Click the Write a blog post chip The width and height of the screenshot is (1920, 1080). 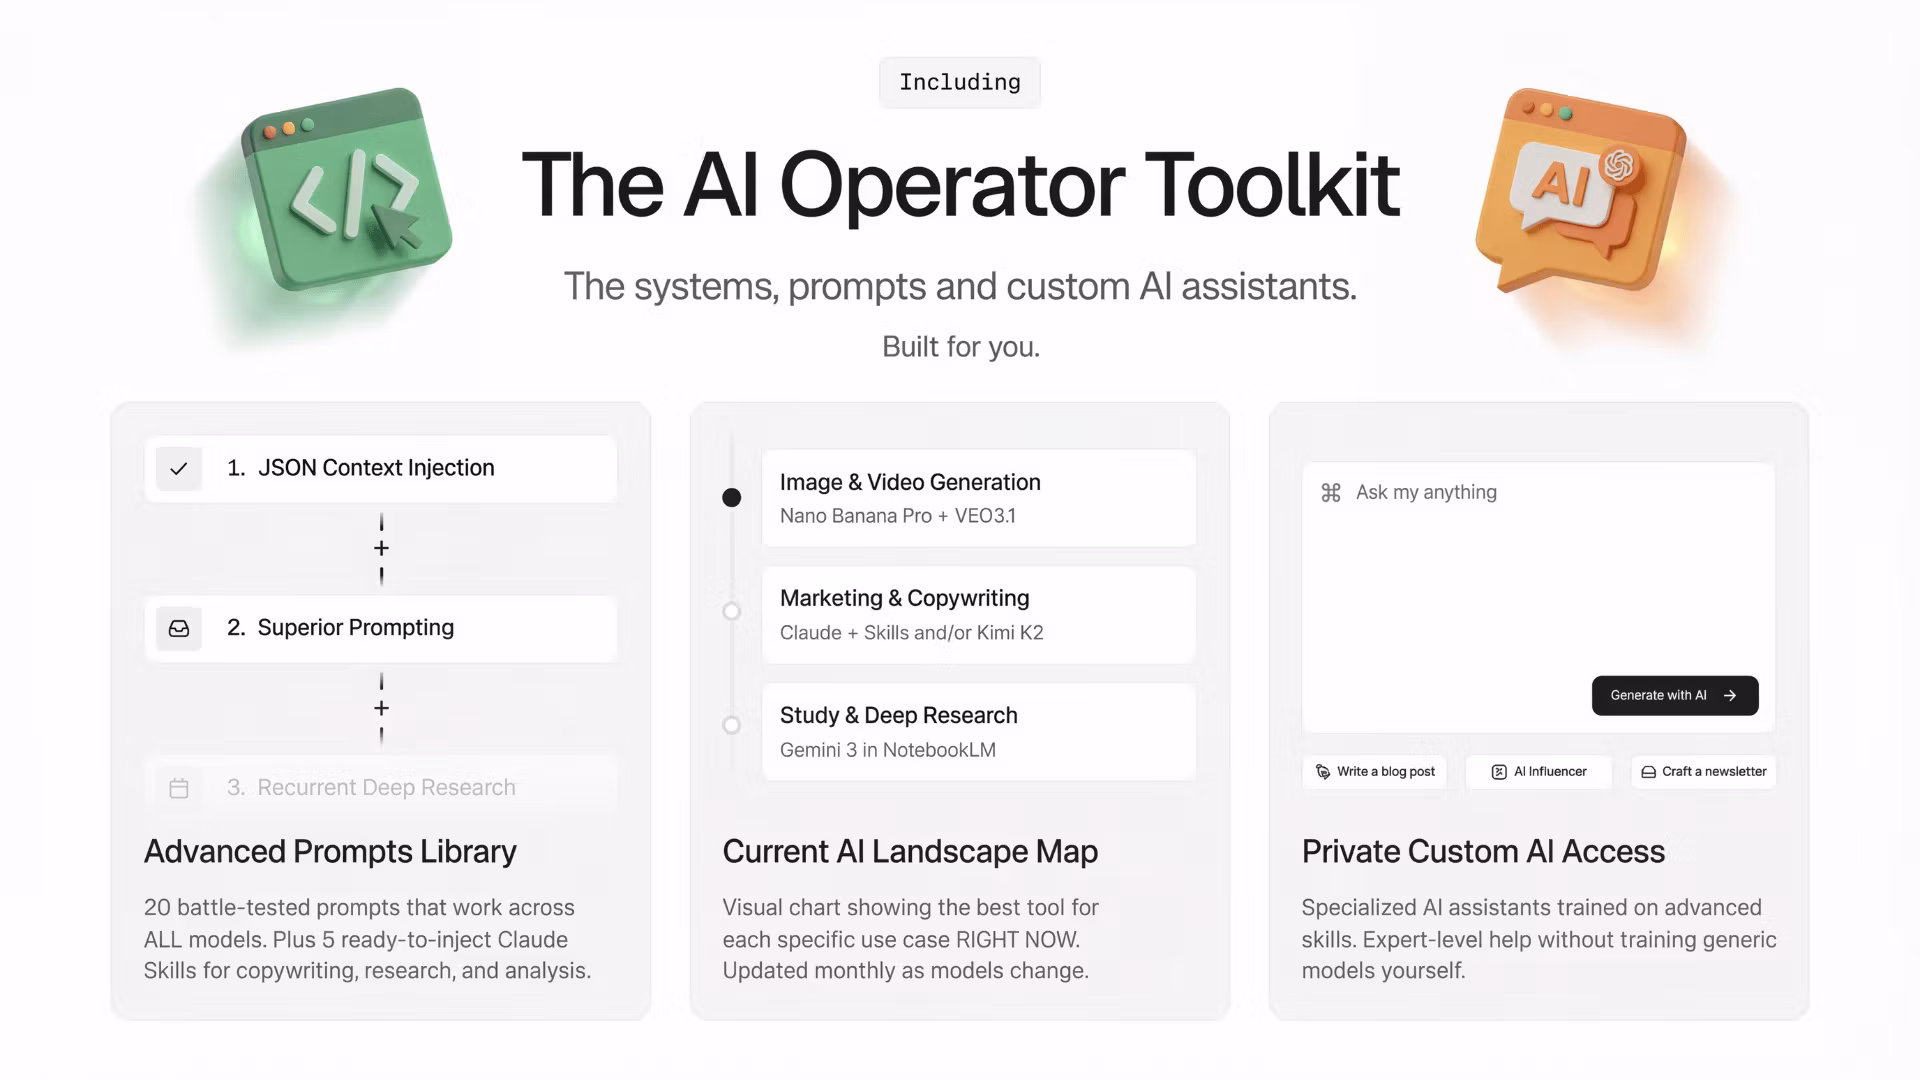(x=1375, y=771)
